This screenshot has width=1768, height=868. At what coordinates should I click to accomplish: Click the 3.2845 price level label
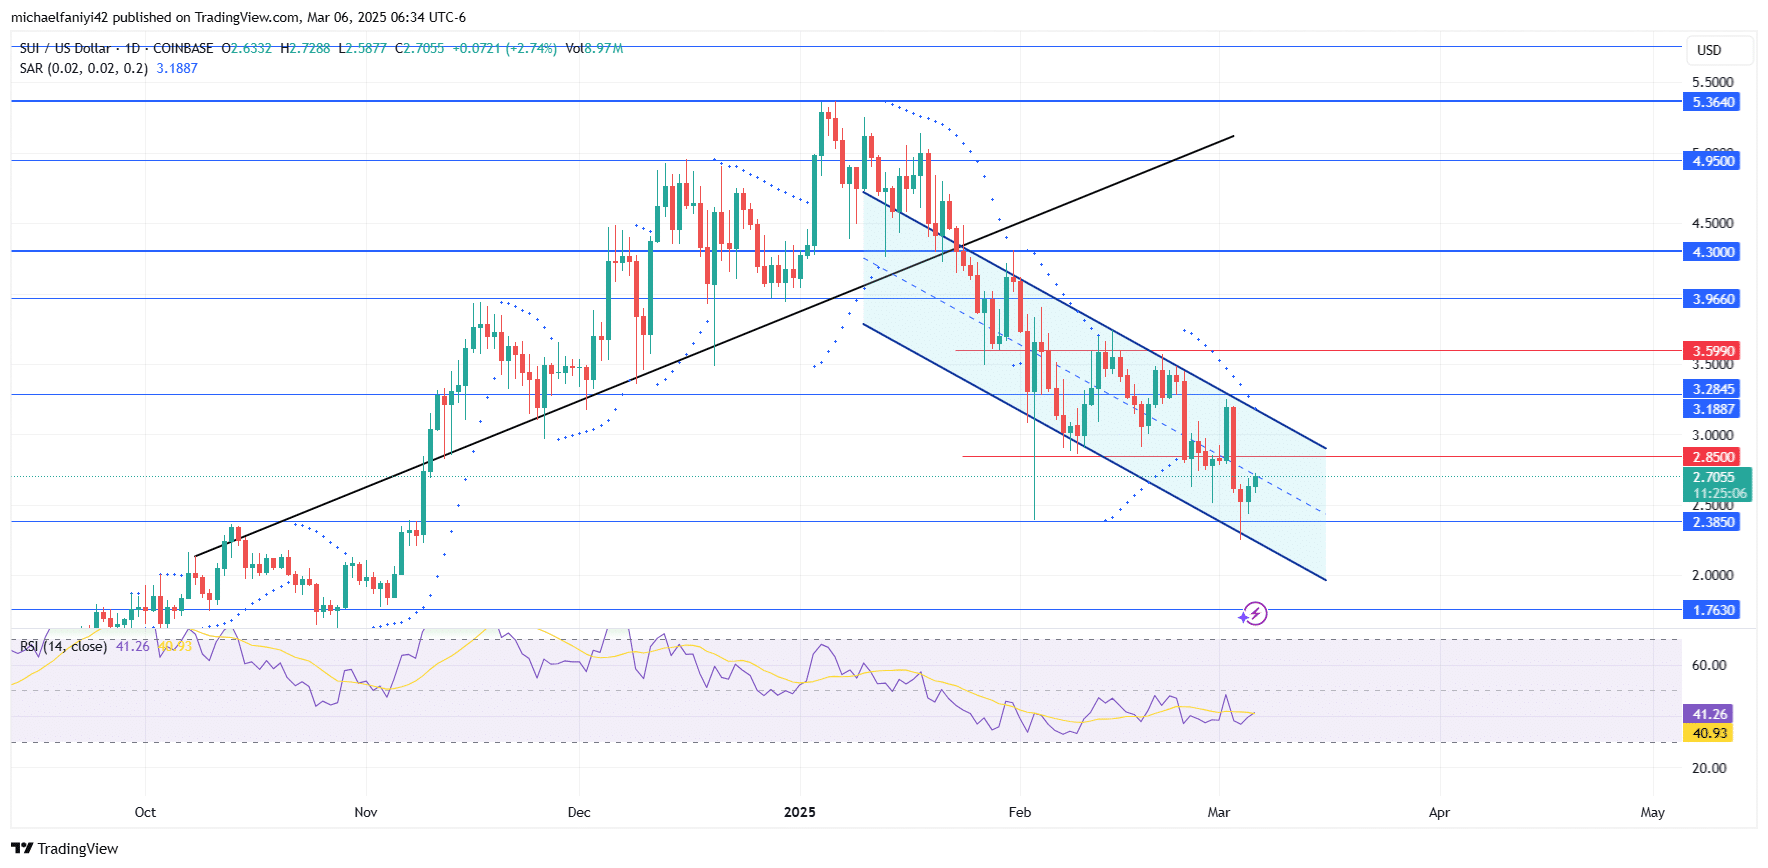pyautogui.click(x=1712, y=389)
